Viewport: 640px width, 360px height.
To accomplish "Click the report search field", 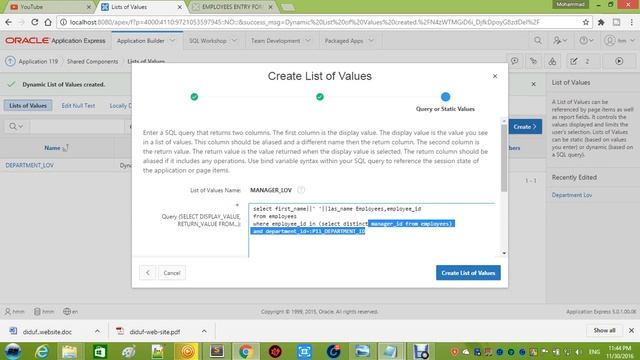I will point(78,127).
